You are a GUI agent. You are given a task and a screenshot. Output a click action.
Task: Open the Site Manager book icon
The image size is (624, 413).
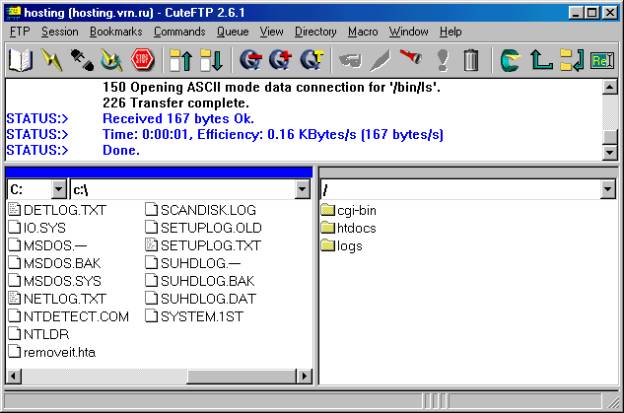click(20, 60)
